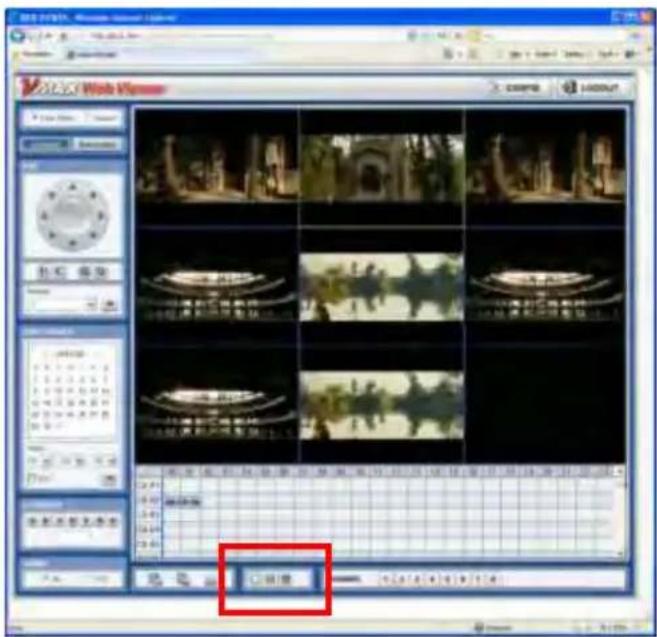Pan the PTZ camera left with the wheel arrow
The width and height of the screenshot is (657, 637).
pos(44,216)
